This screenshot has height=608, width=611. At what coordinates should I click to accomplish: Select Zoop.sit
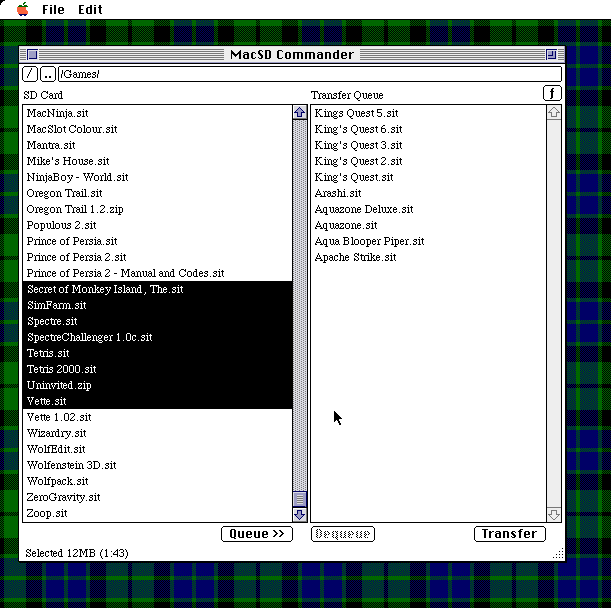[157, 513]
